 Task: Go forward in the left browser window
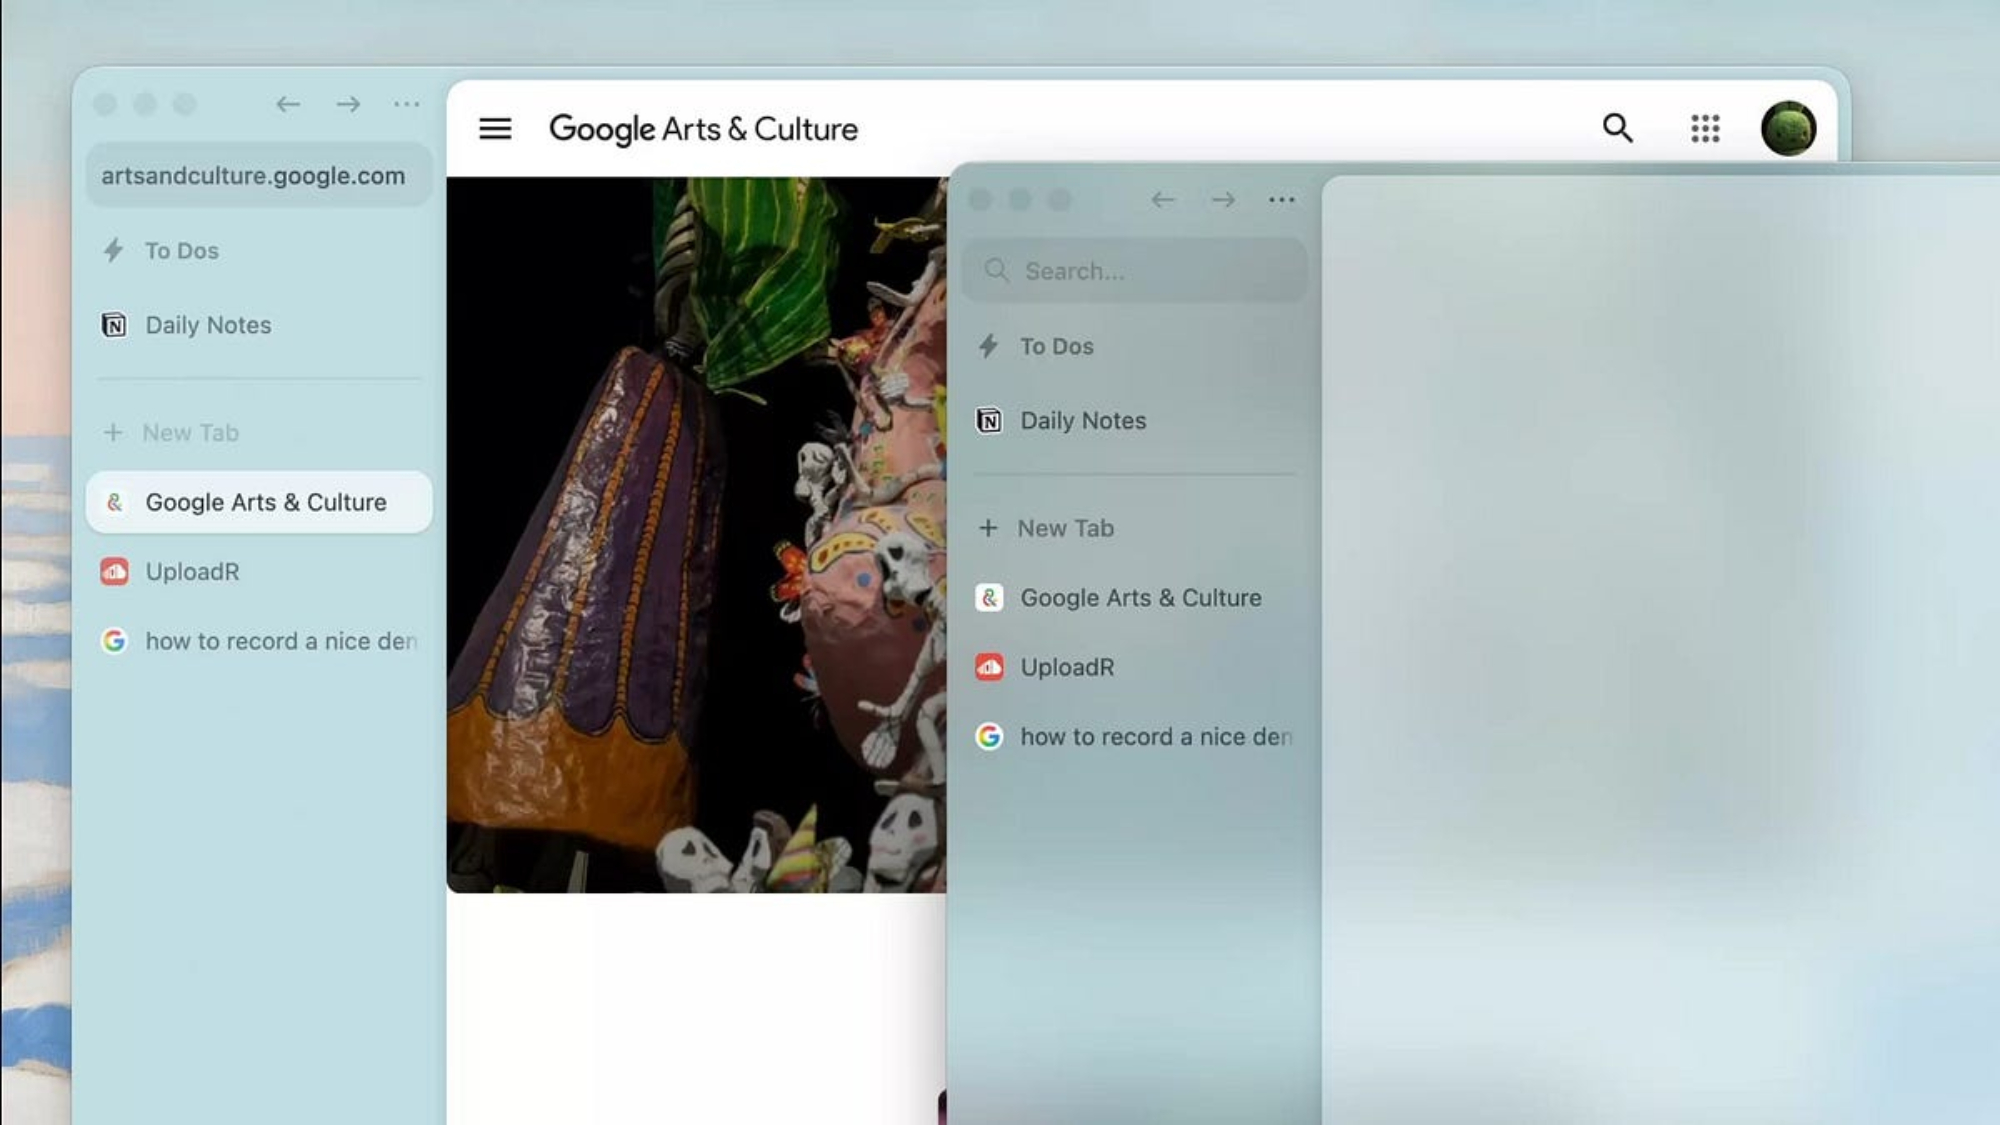click(348, 104)
